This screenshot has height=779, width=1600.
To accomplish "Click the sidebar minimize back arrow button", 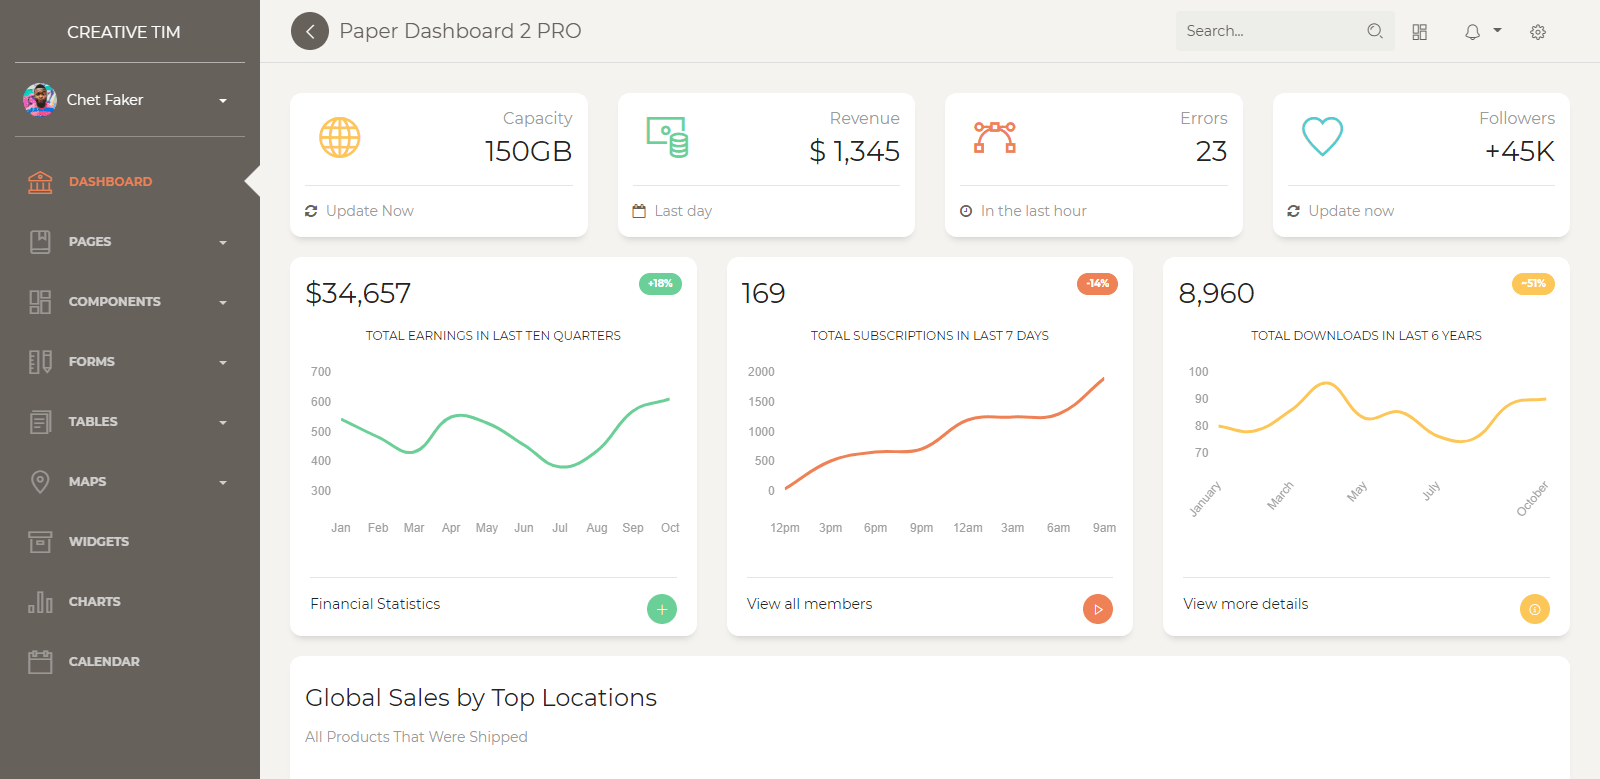I will click(310, 31).
